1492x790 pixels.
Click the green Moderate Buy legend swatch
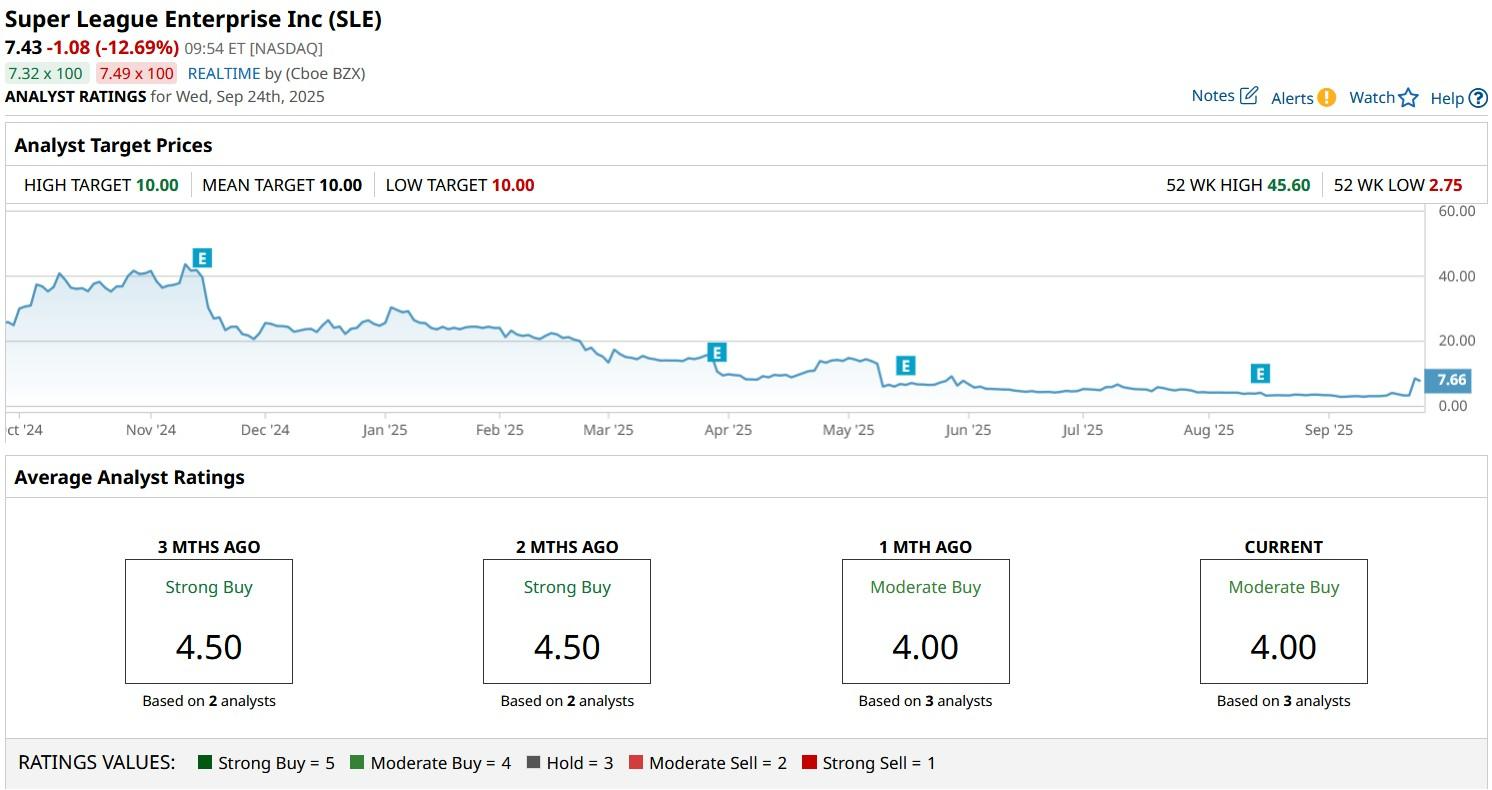(357, 763)
